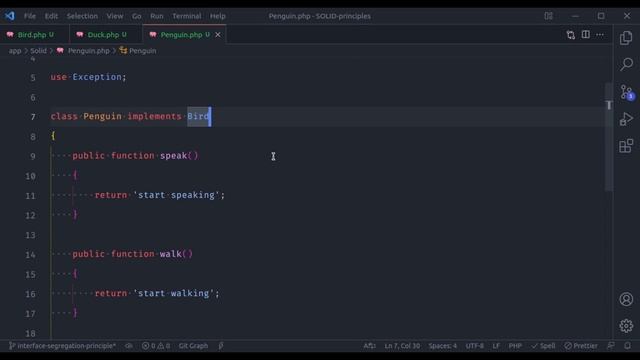Click the translate icon in status bar
This screenshot has width=640, height=360.
pos(369,346)
